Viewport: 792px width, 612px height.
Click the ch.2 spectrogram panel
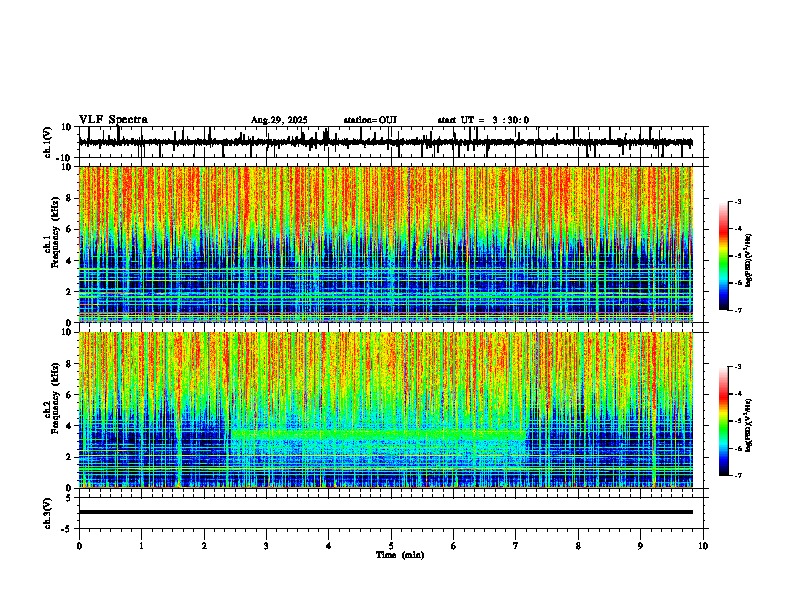[x=386, y=410]
